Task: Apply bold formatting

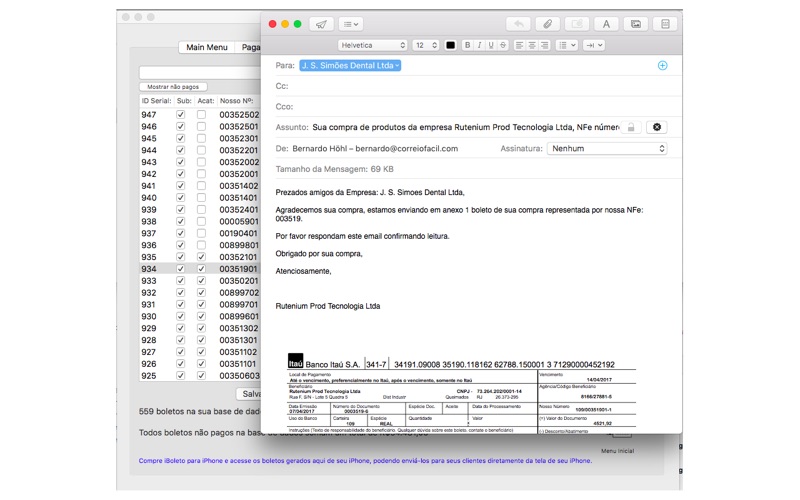Action: click(x=467, y=45)
